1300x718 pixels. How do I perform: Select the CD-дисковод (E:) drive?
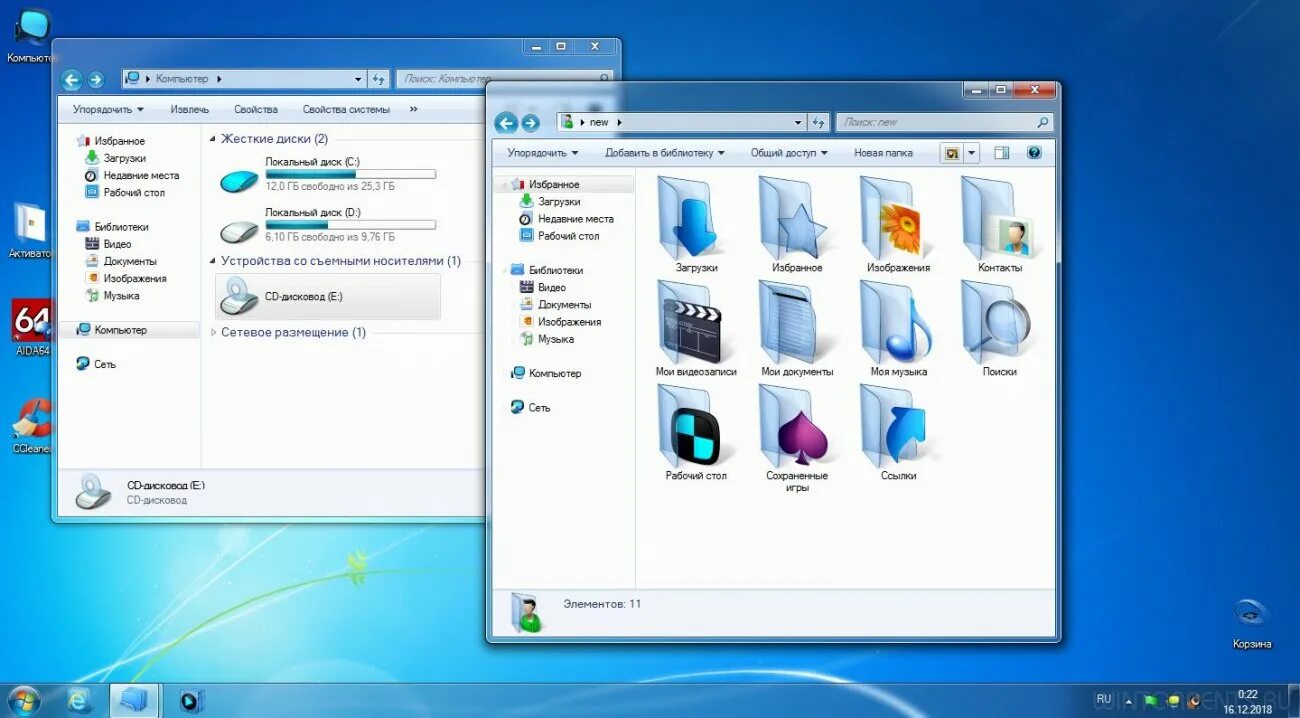328,296
